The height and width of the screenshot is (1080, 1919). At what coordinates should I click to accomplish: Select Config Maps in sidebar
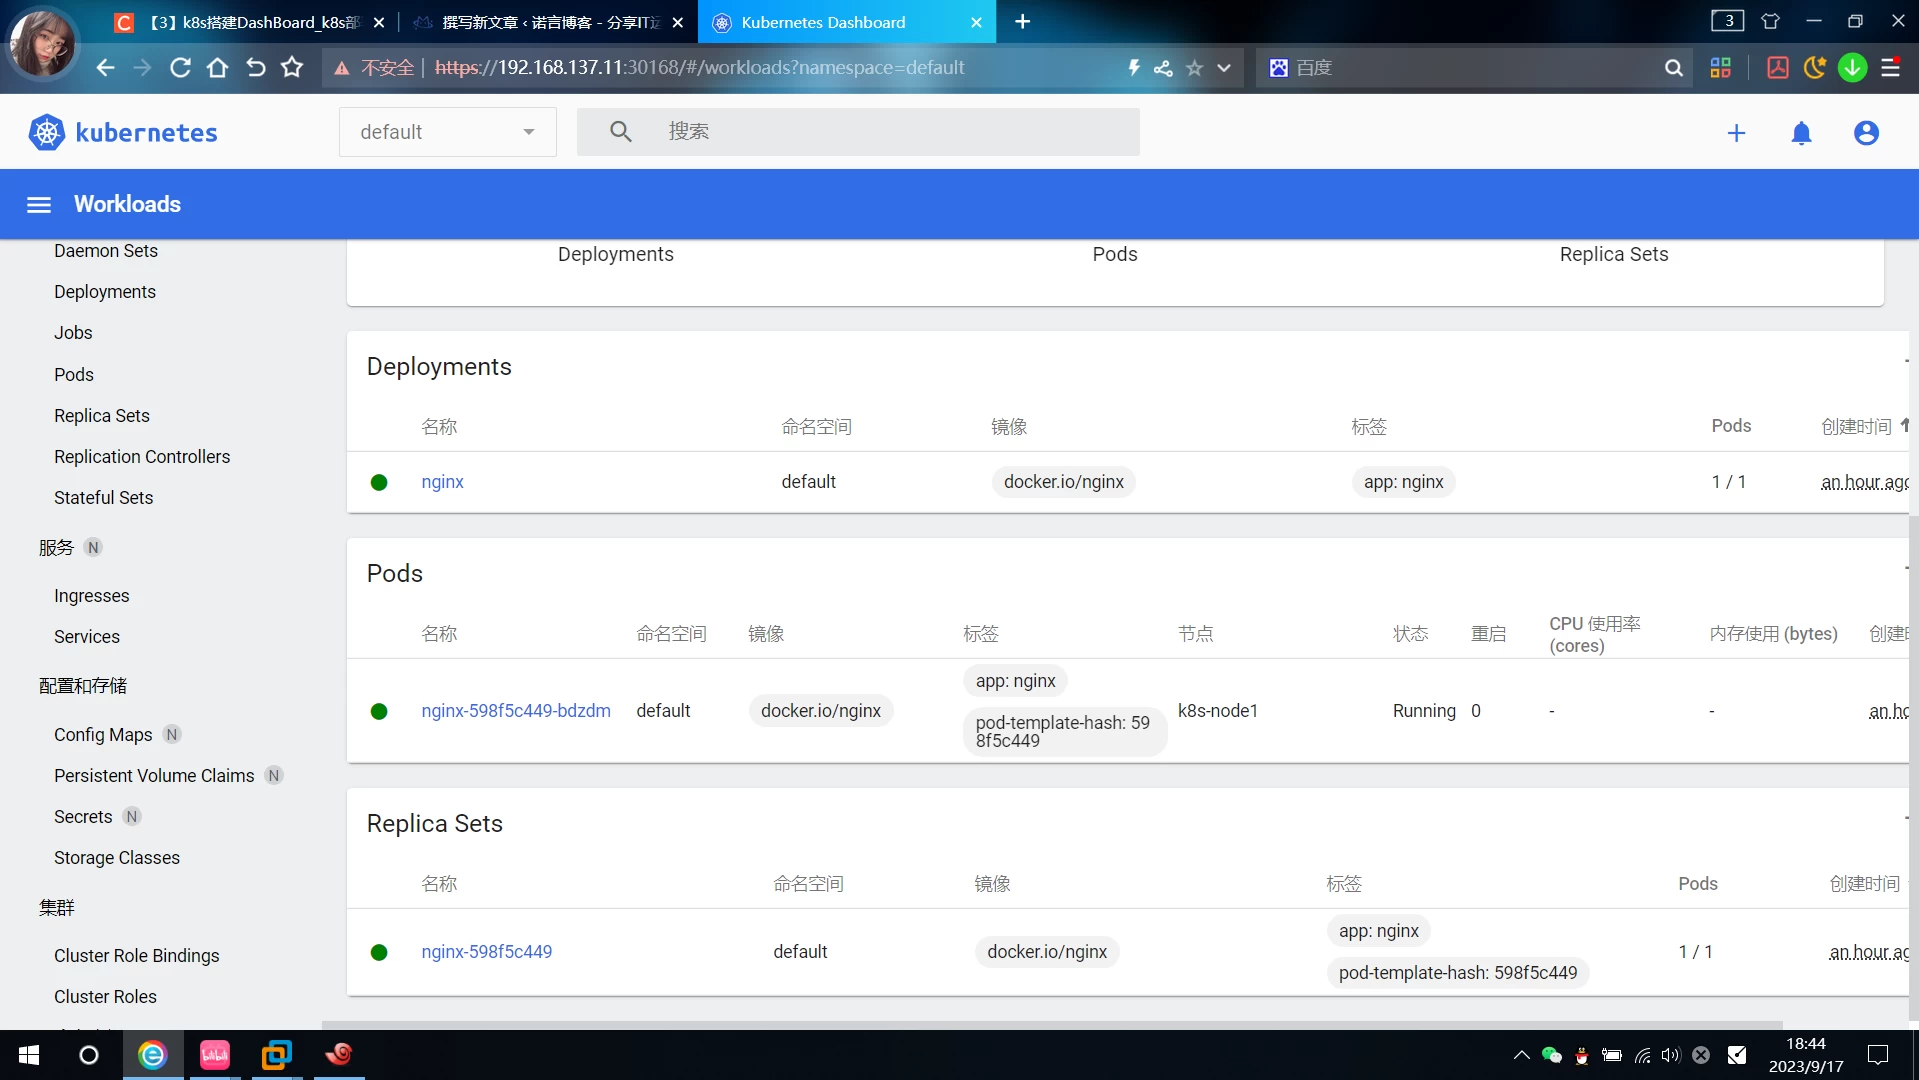point(103,735)
